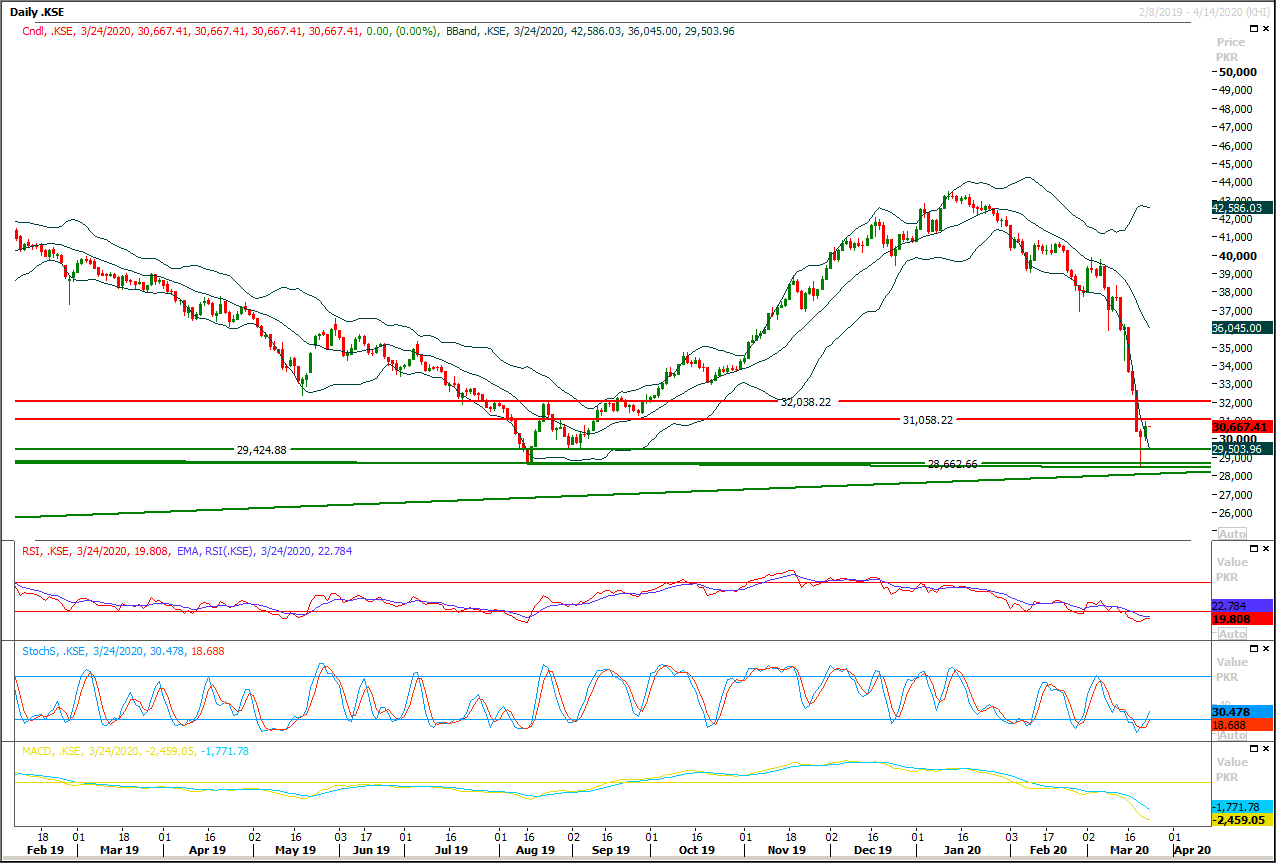The width and height of the screenshot is (1276, 863).
Task: Select the Daily .KSE chart title
Action: pos(35,10)
